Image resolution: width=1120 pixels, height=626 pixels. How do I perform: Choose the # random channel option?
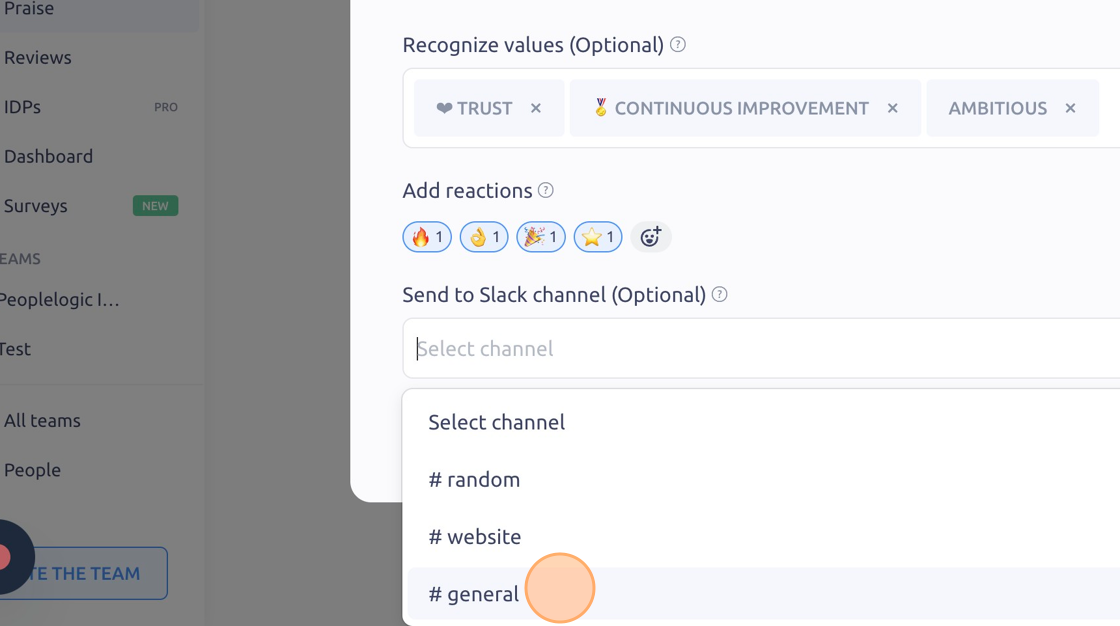pos(764,480)
